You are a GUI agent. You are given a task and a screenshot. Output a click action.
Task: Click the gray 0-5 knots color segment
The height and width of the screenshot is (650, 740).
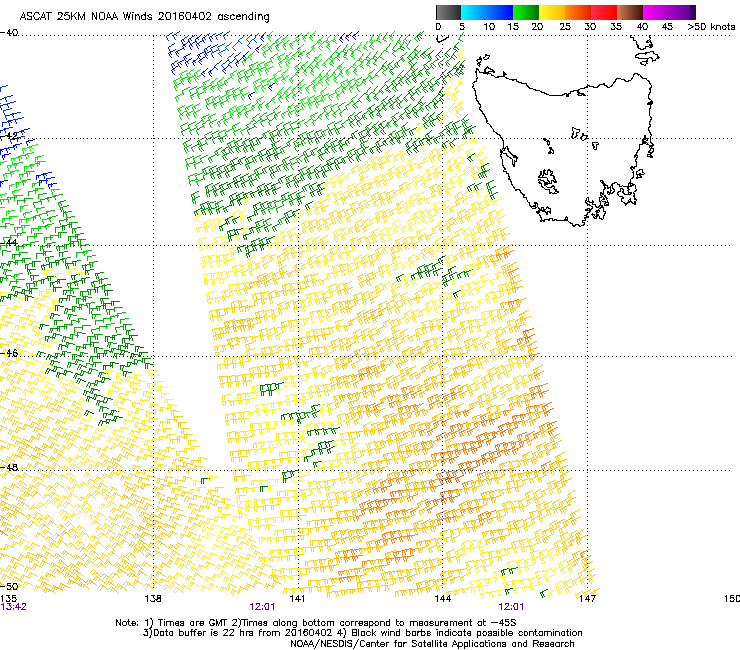448,12
